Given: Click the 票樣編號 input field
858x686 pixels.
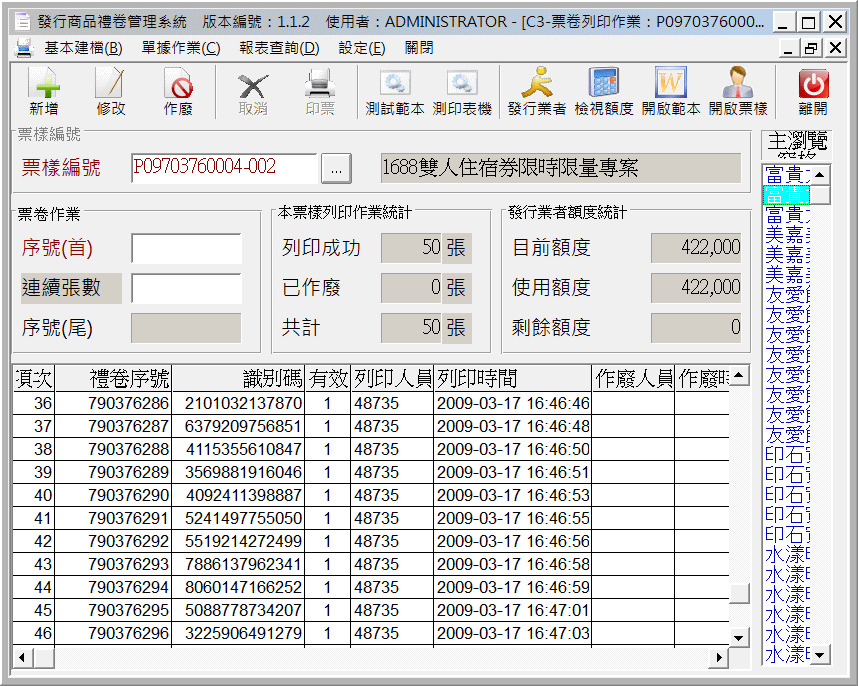Looking at the screenshot, I should coord(224,167).
